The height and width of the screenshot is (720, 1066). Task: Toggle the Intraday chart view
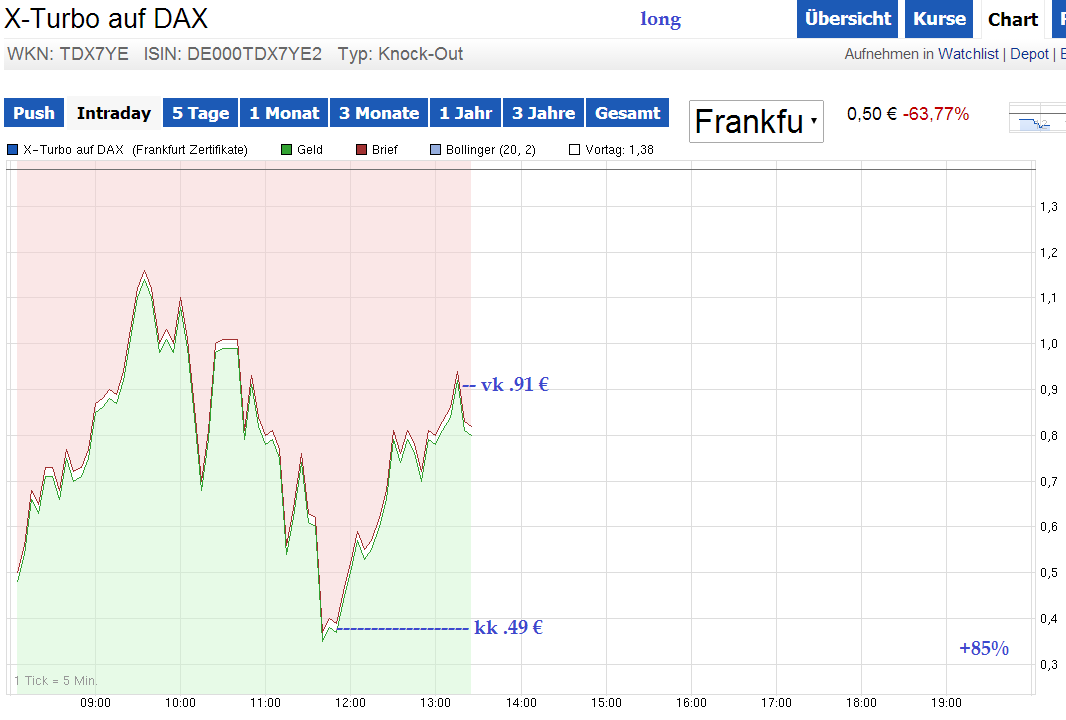point(112,113)
